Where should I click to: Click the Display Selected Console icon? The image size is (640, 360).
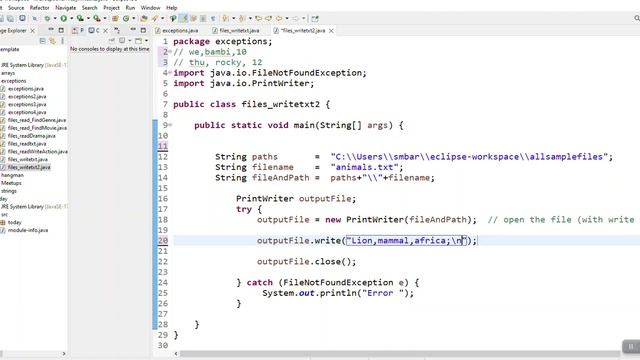point(122,41)
